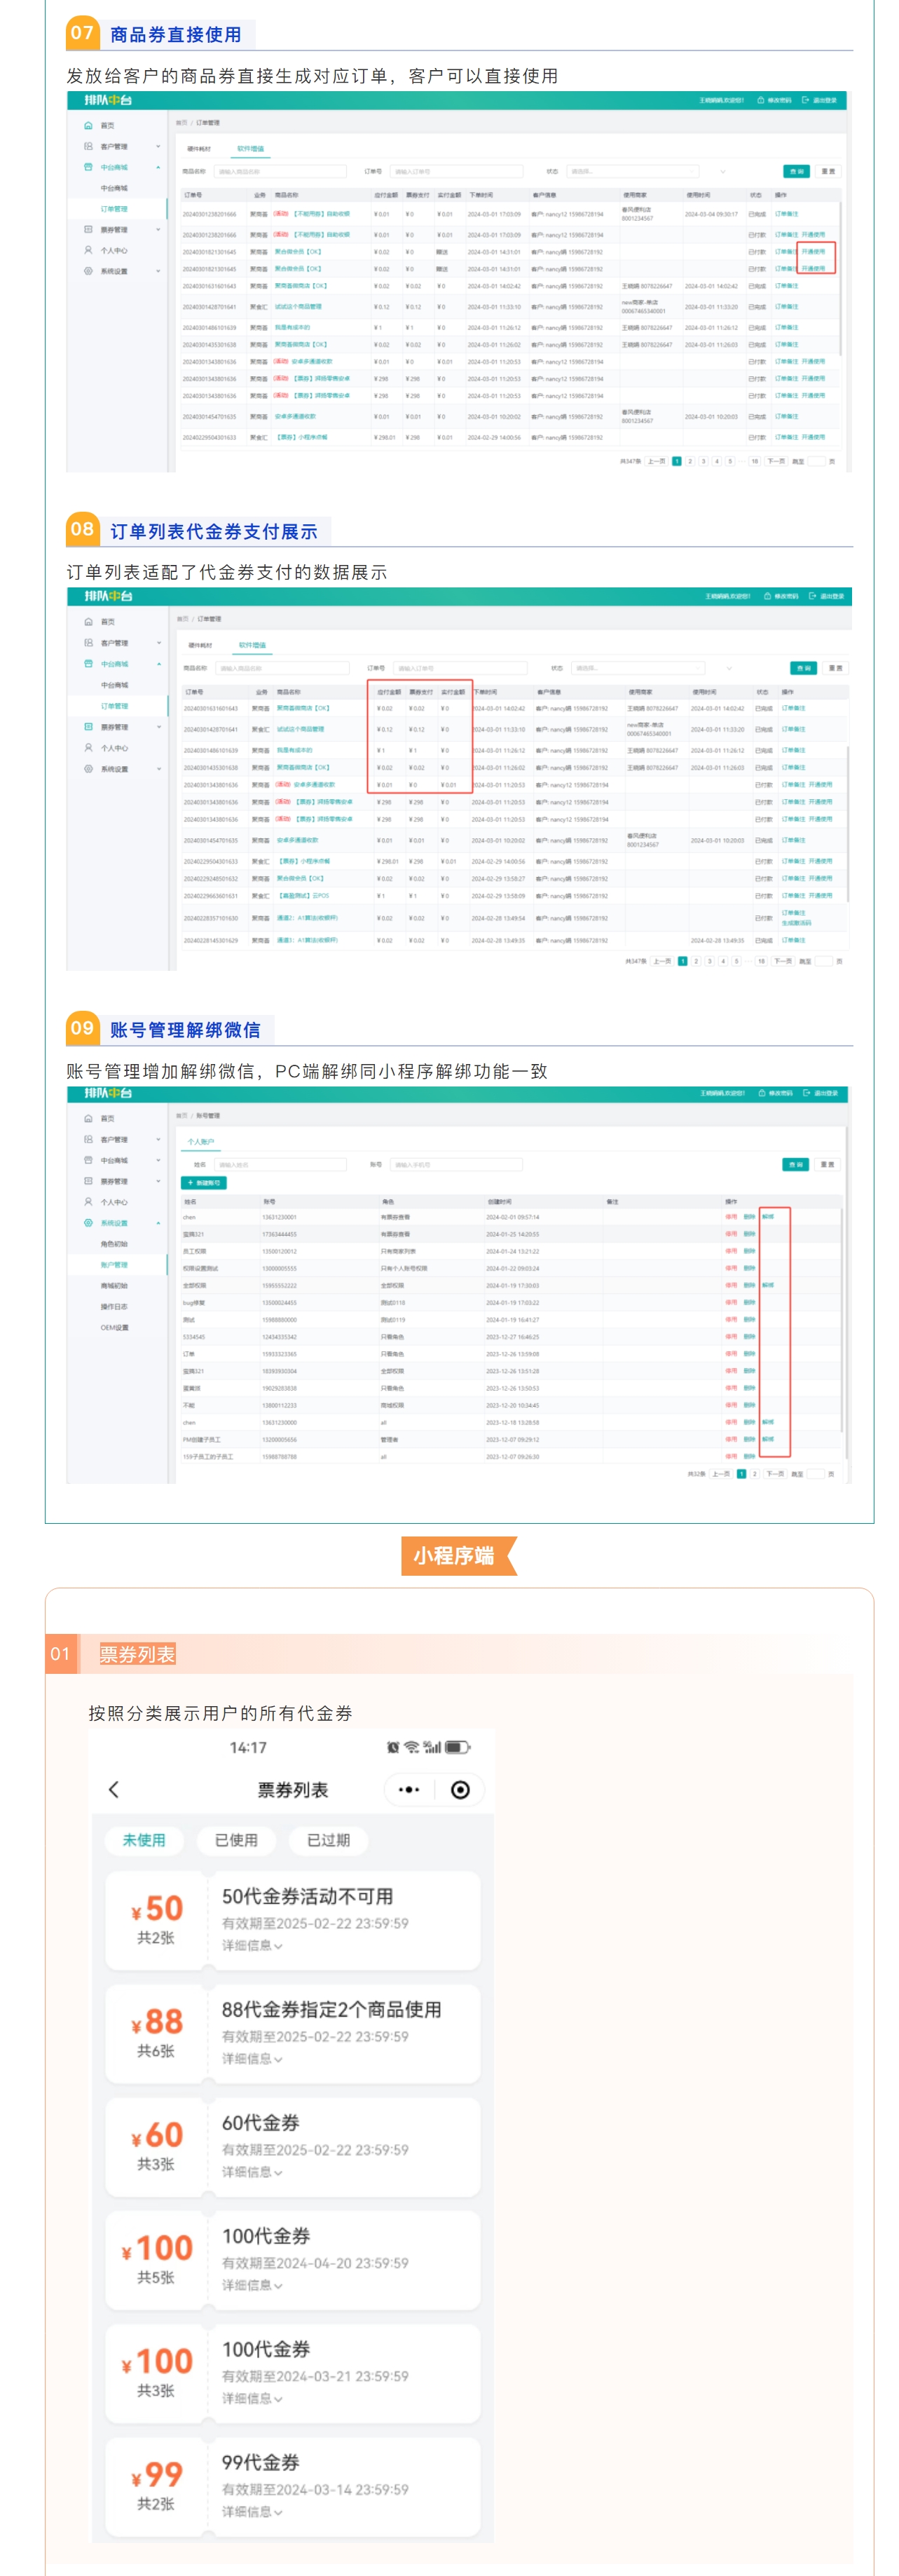Click 客户管理 icon in section 08 sidebar
Image resolution: width=899 pixels, height=2576 pixels.
88,643
